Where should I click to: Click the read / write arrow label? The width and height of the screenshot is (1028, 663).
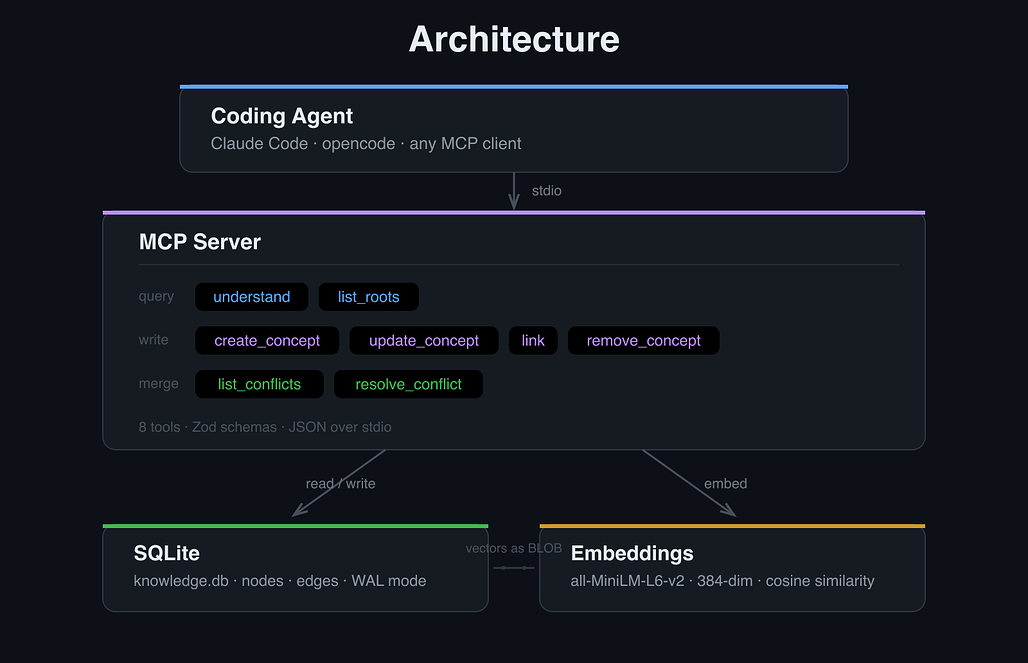tap(340, 483)
